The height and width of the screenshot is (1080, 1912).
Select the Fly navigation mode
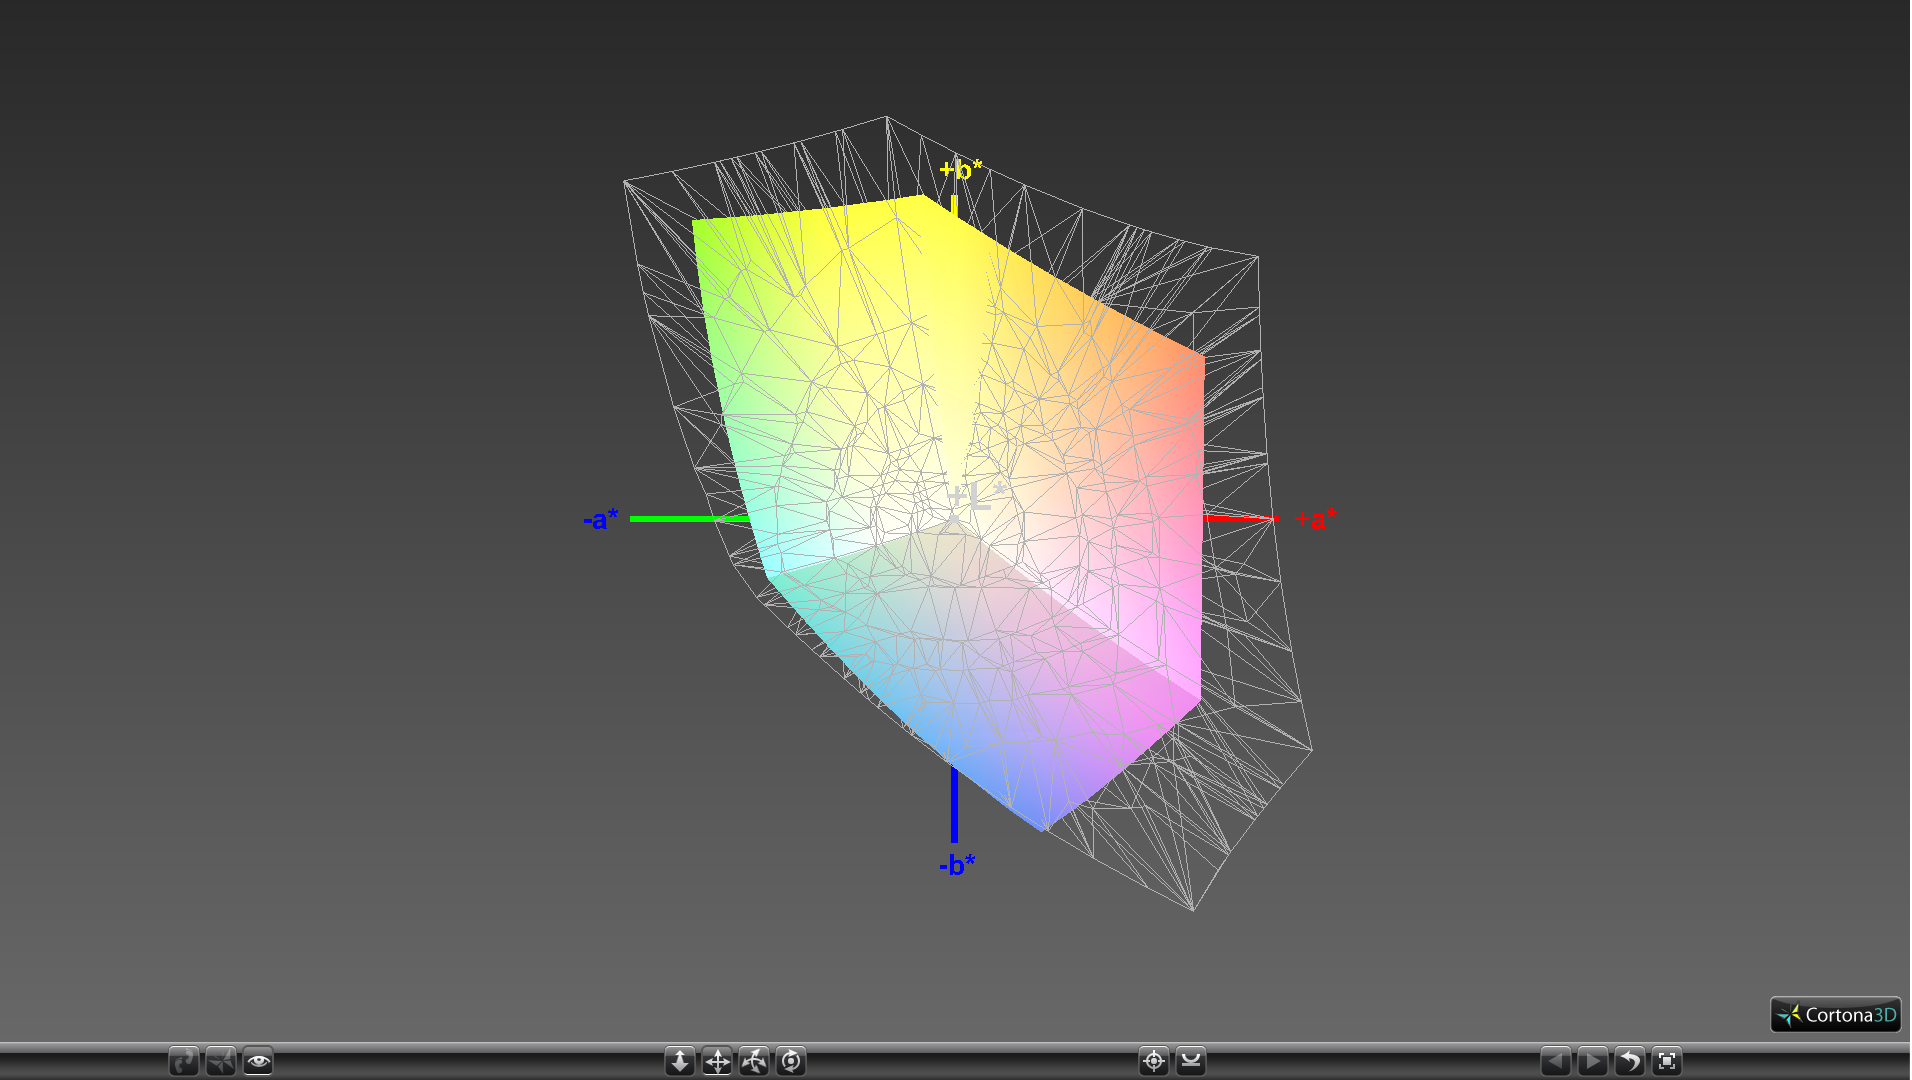click(x=221, y=1061)
